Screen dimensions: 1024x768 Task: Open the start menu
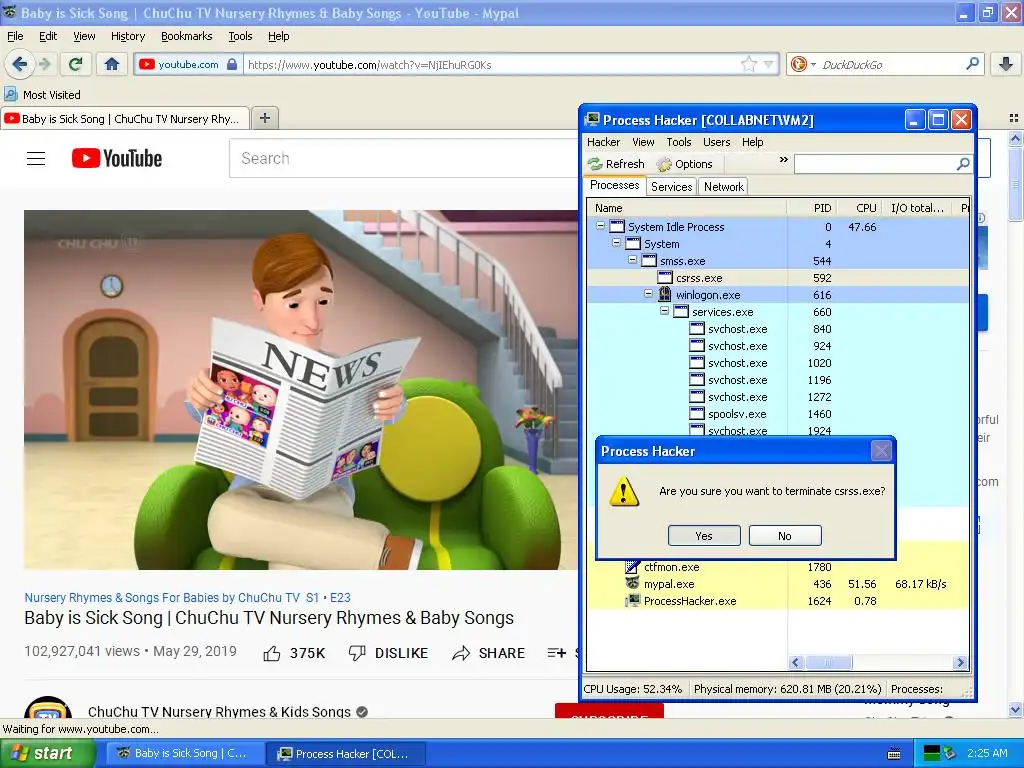click(x=48, y=753)
